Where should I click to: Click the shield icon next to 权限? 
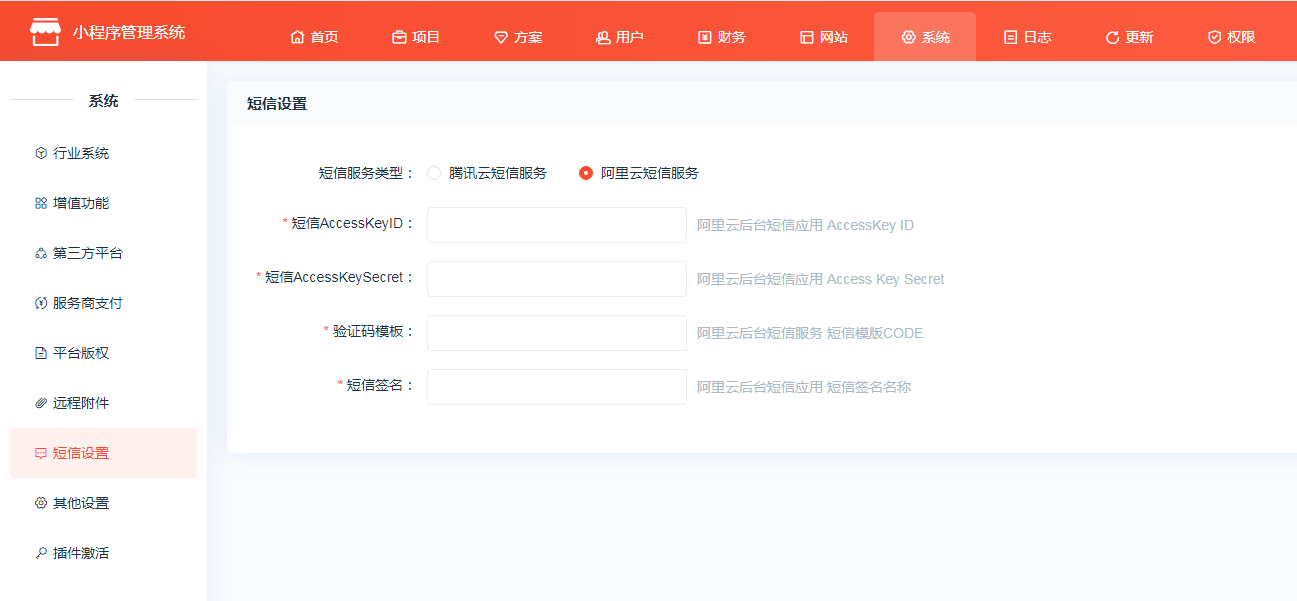click(1214, 37)
